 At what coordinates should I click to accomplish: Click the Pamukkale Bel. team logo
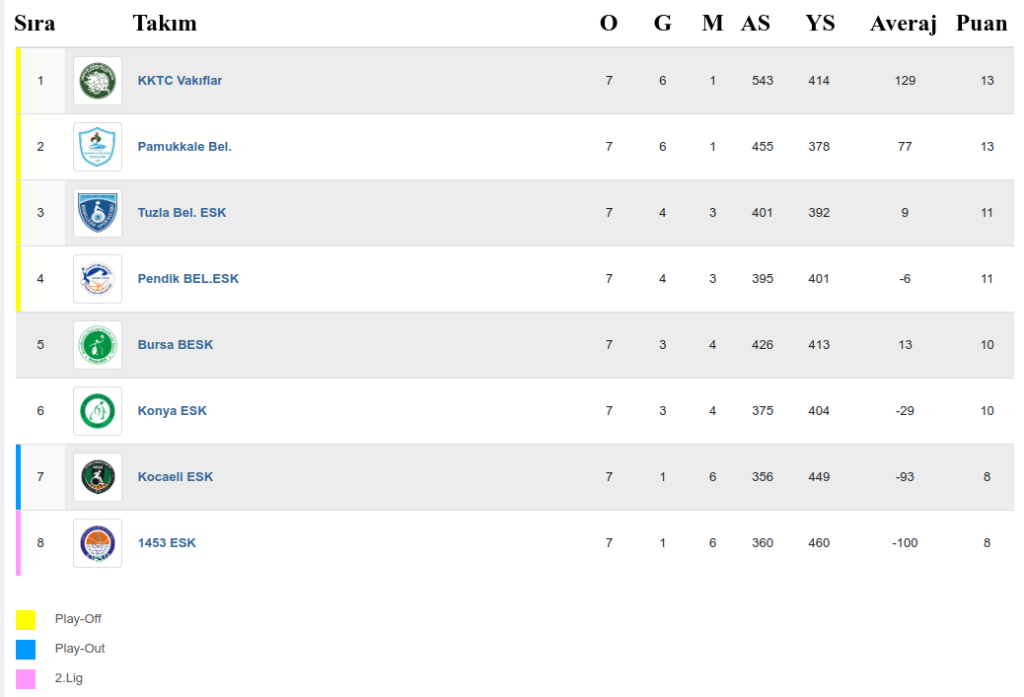click(x=98, y=147)
